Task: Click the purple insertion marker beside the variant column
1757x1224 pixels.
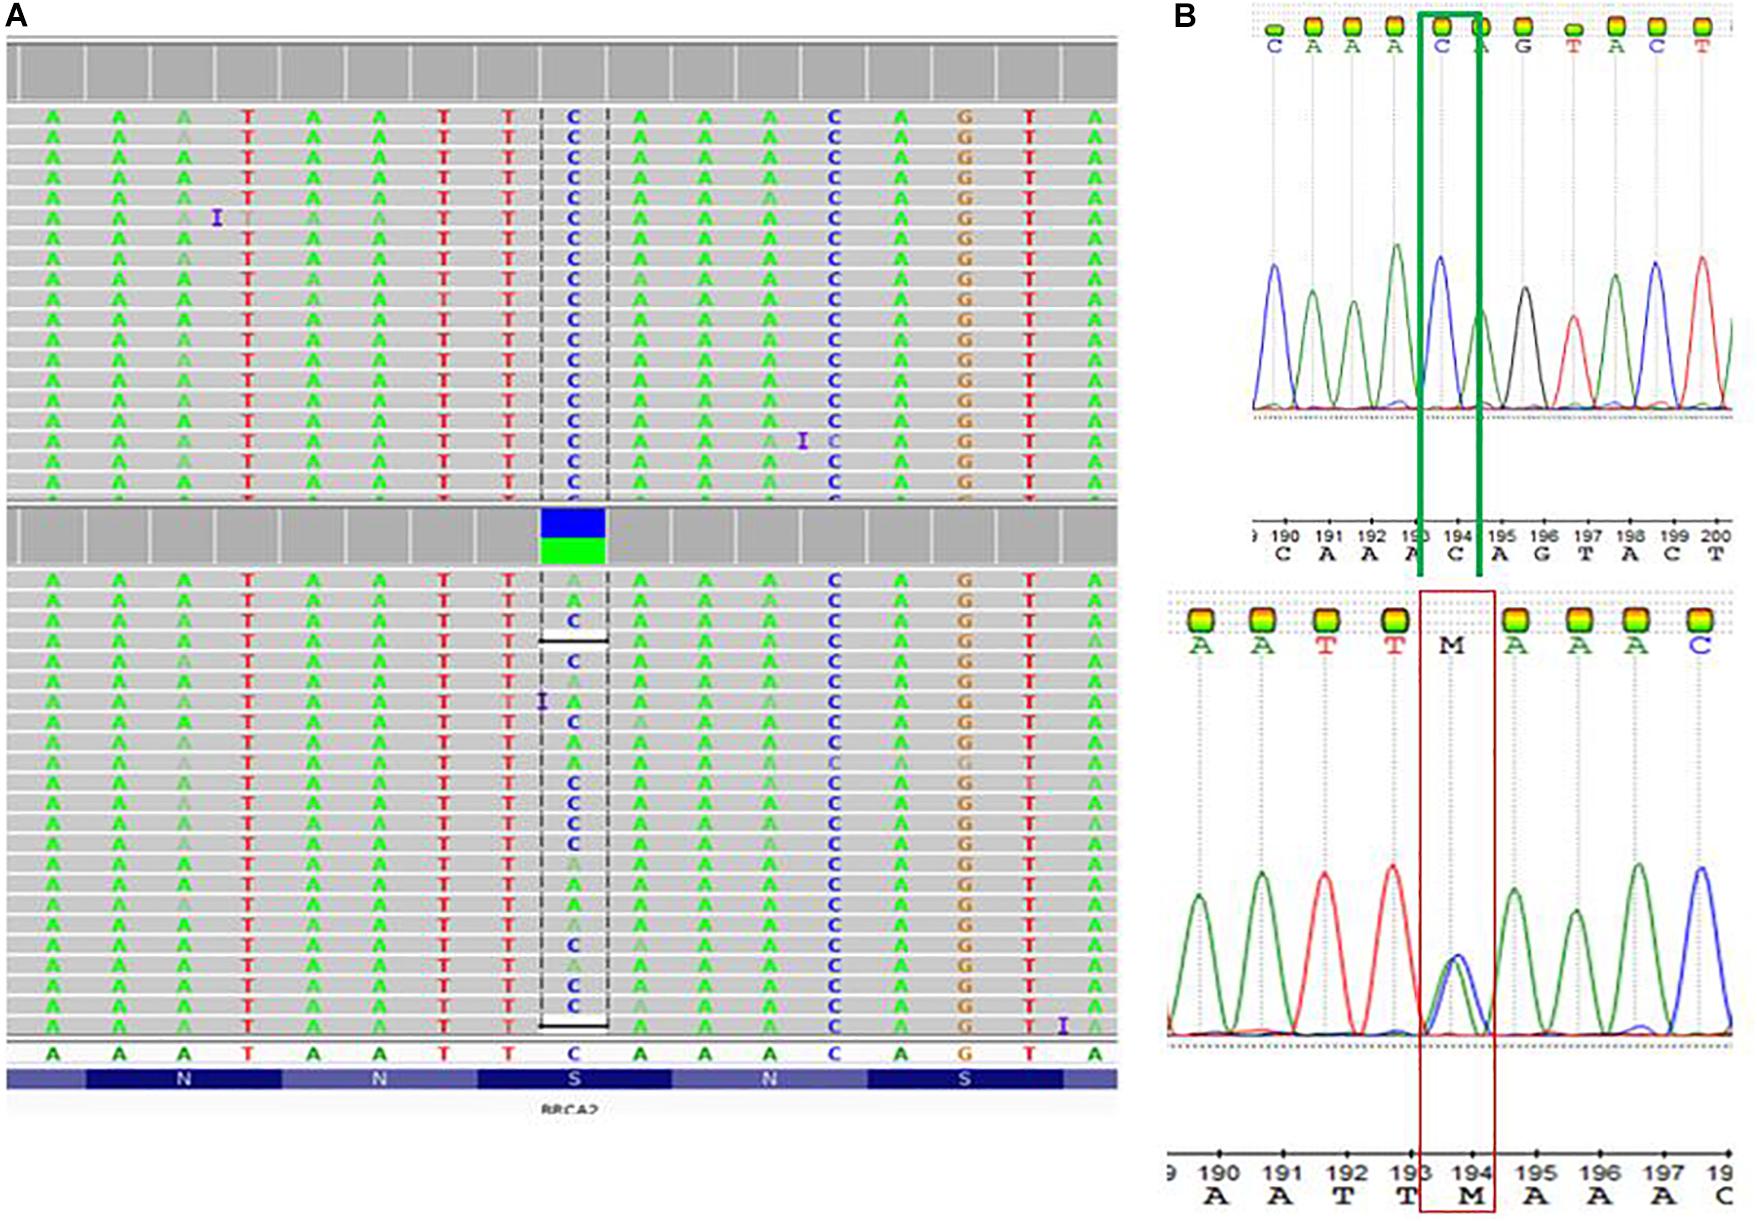Action: pyautogui.click(x=542, y=702)
